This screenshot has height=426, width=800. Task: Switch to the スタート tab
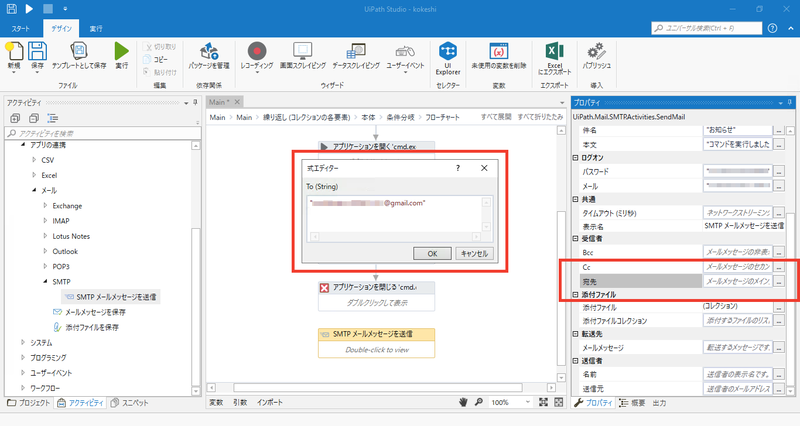point(21,29)
